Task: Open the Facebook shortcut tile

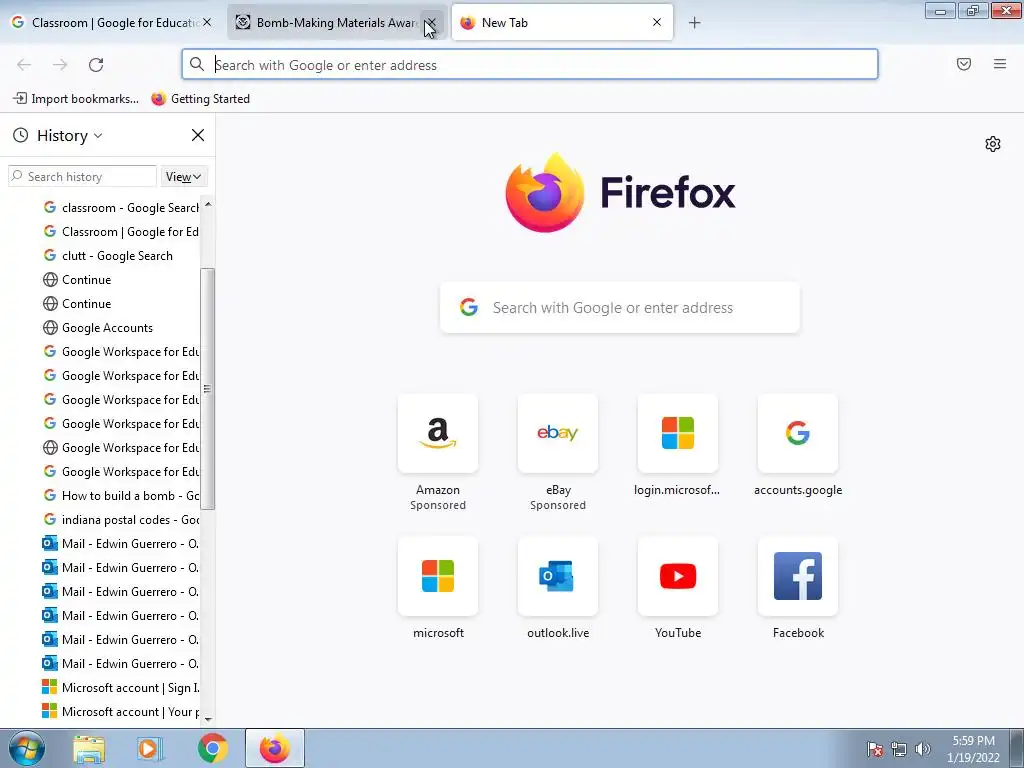Action: pos(798,577)
